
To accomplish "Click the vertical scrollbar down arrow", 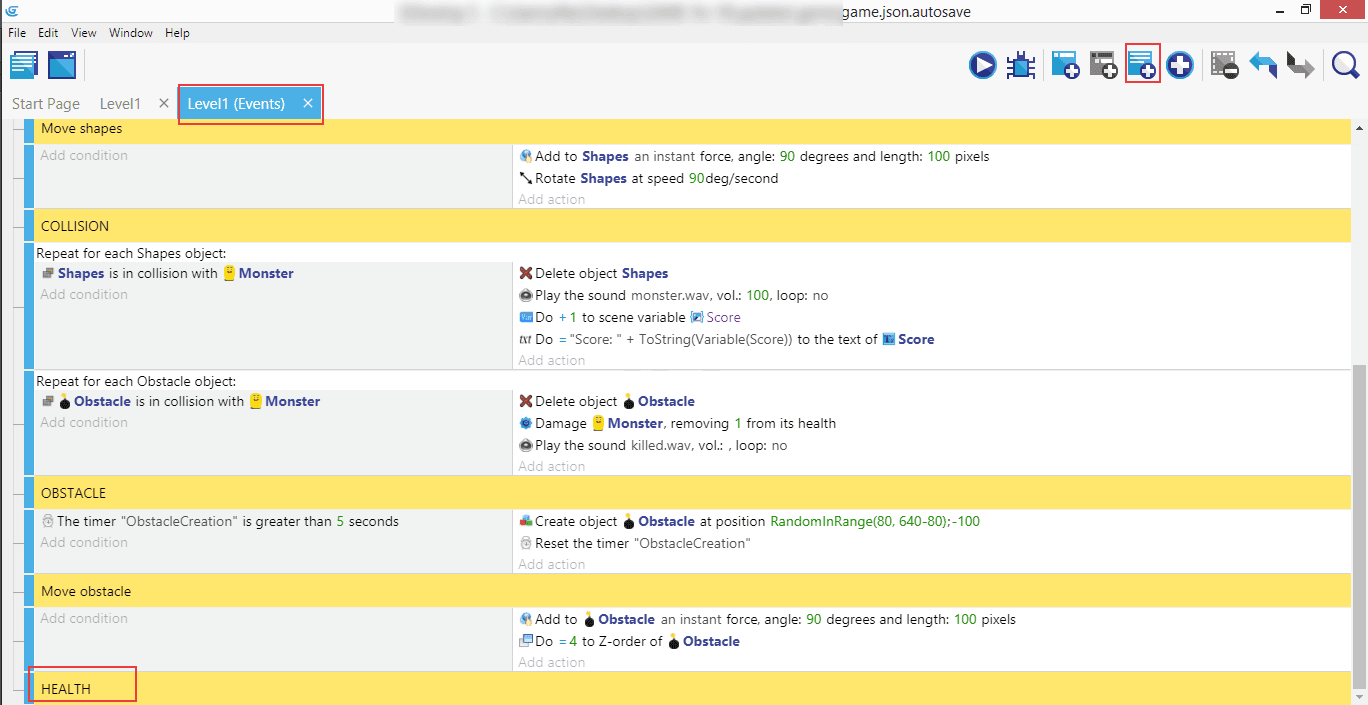I will click(1358, 697).
